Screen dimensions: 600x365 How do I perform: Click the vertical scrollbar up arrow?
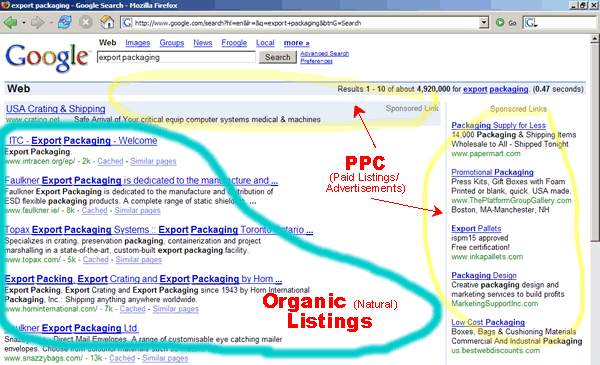click(x=595, y=39)
